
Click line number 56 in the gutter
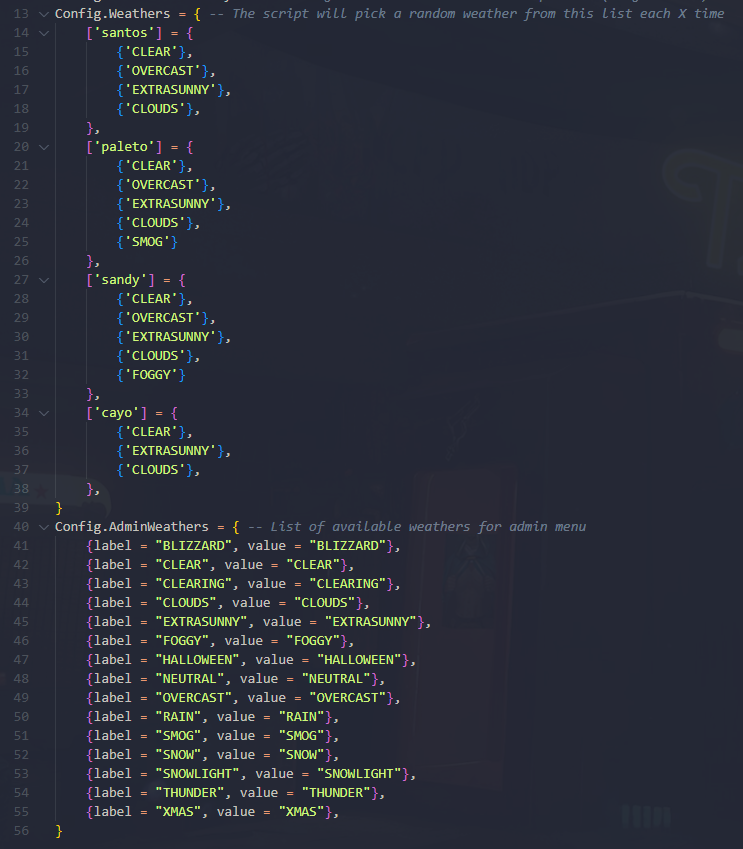[x=21, y=831]
